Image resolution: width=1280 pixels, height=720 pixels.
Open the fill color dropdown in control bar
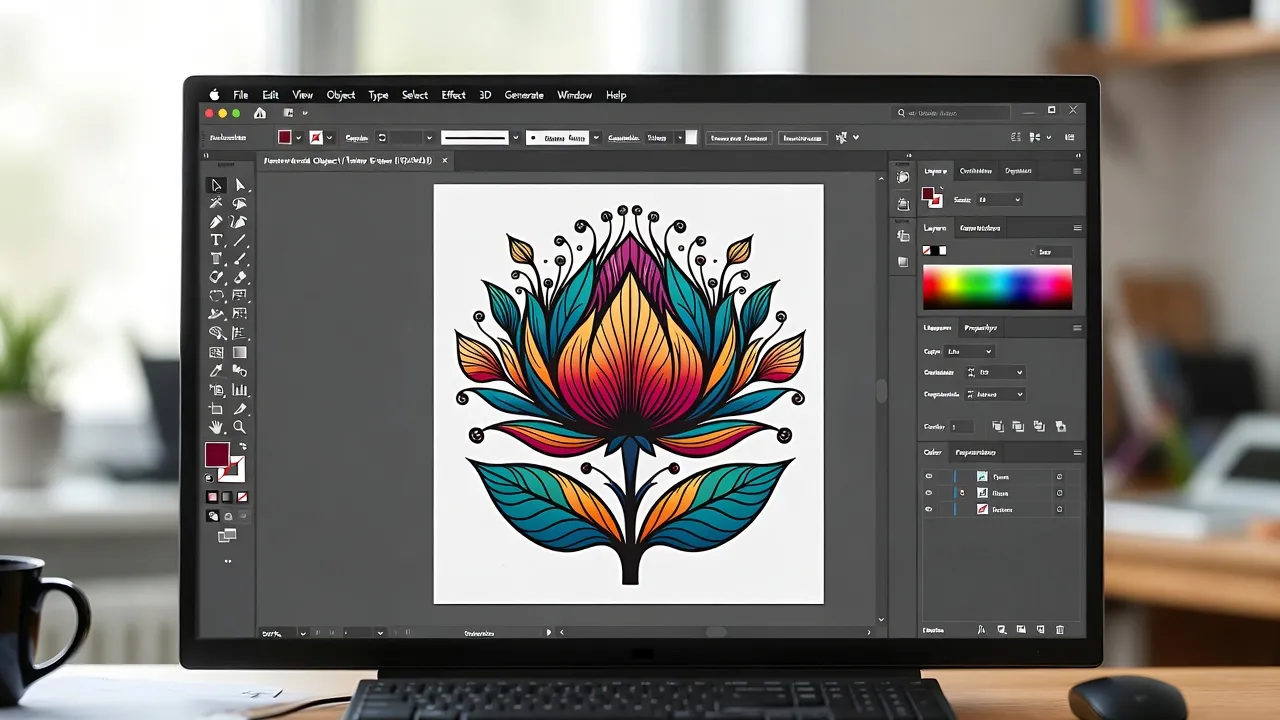point(298,138)
